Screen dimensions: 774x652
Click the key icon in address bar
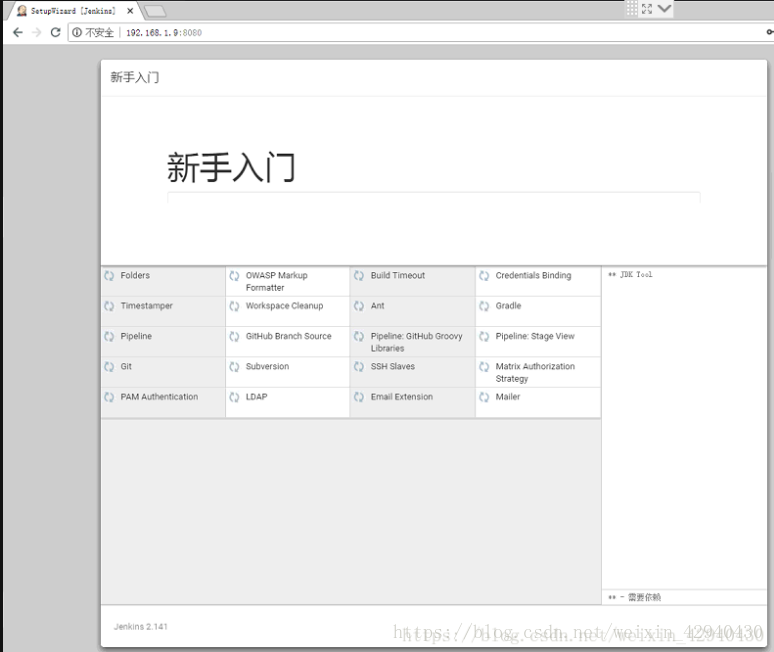tap(770, 32)
